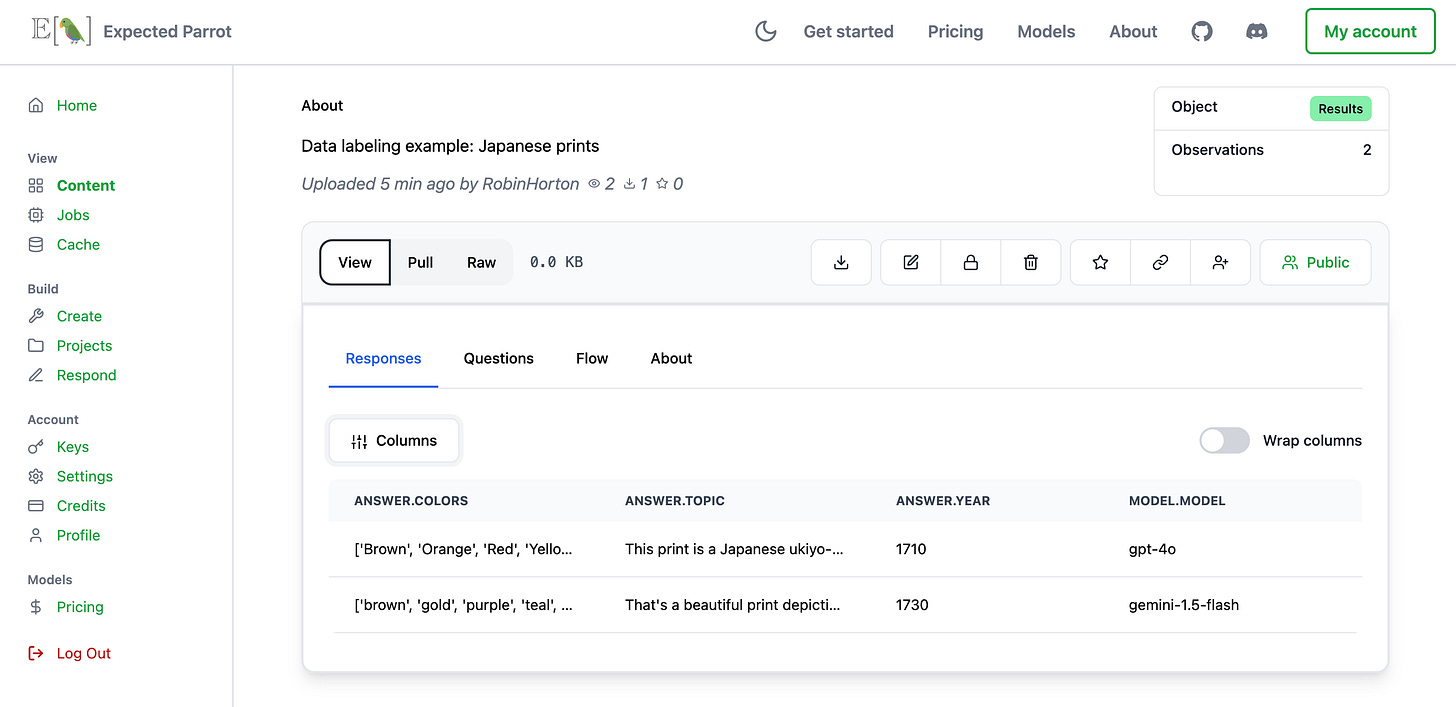Screen dimensions: 1456x707
Task: Click the 1730 year cell
Action: (x=912, y=605)
